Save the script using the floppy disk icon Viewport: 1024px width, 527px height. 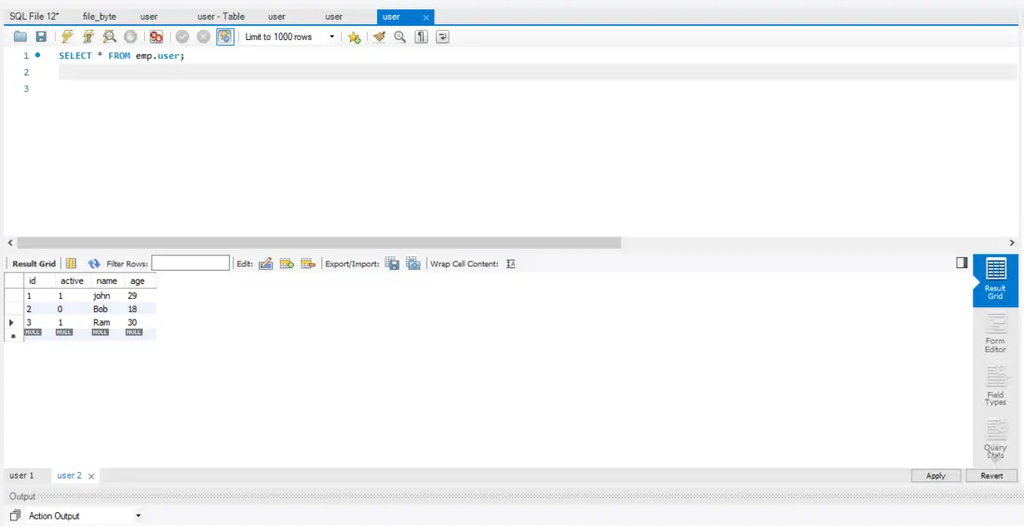pos(40,37)
